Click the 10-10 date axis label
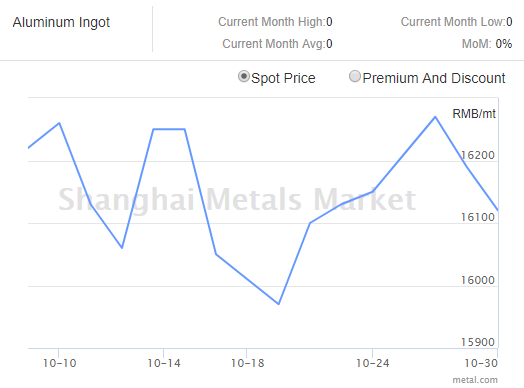Image resolution: width=524 pixels, height=388 pixels. click(x=60, y=363)
